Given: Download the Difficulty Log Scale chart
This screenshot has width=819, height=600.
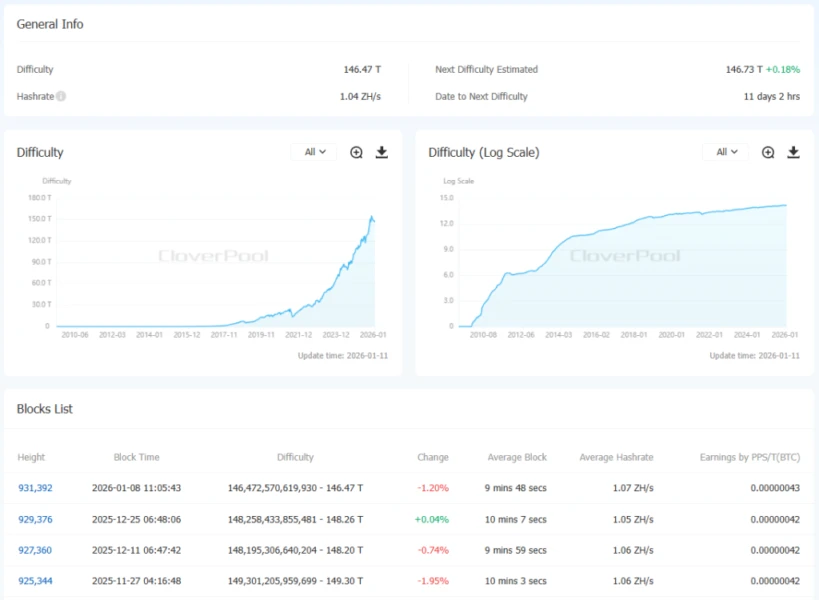Looking at the screenshot, I should [793, 152].
